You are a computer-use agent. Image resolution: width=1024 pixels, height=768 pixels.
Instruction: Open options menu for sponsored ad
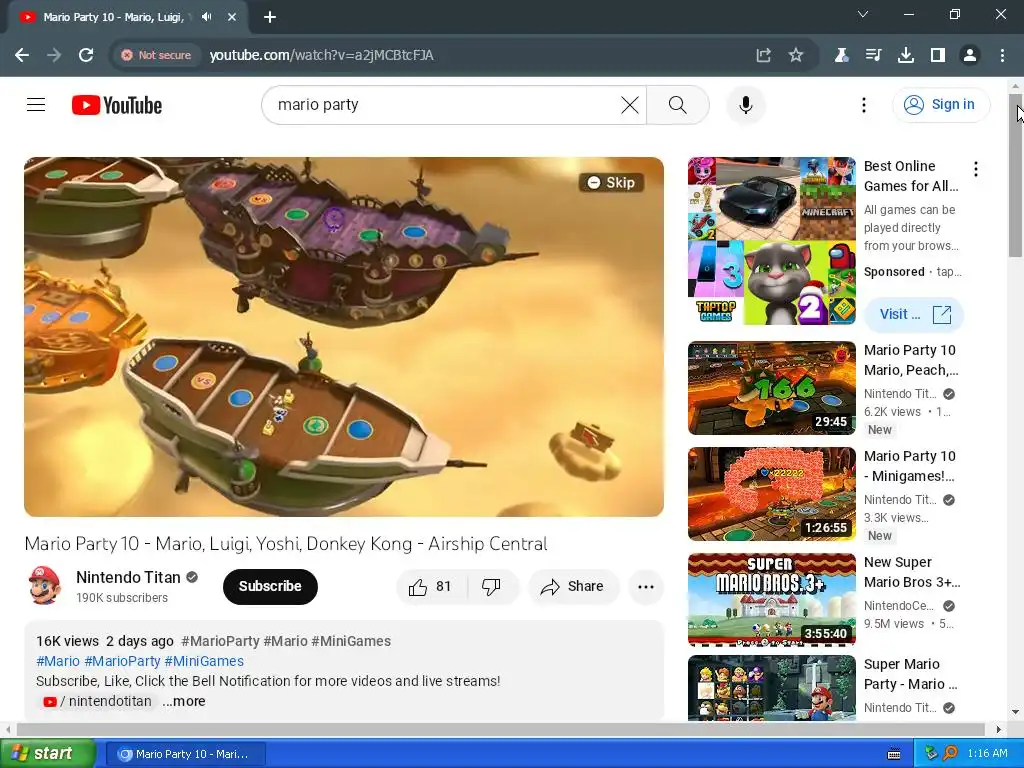pos(976,169)
